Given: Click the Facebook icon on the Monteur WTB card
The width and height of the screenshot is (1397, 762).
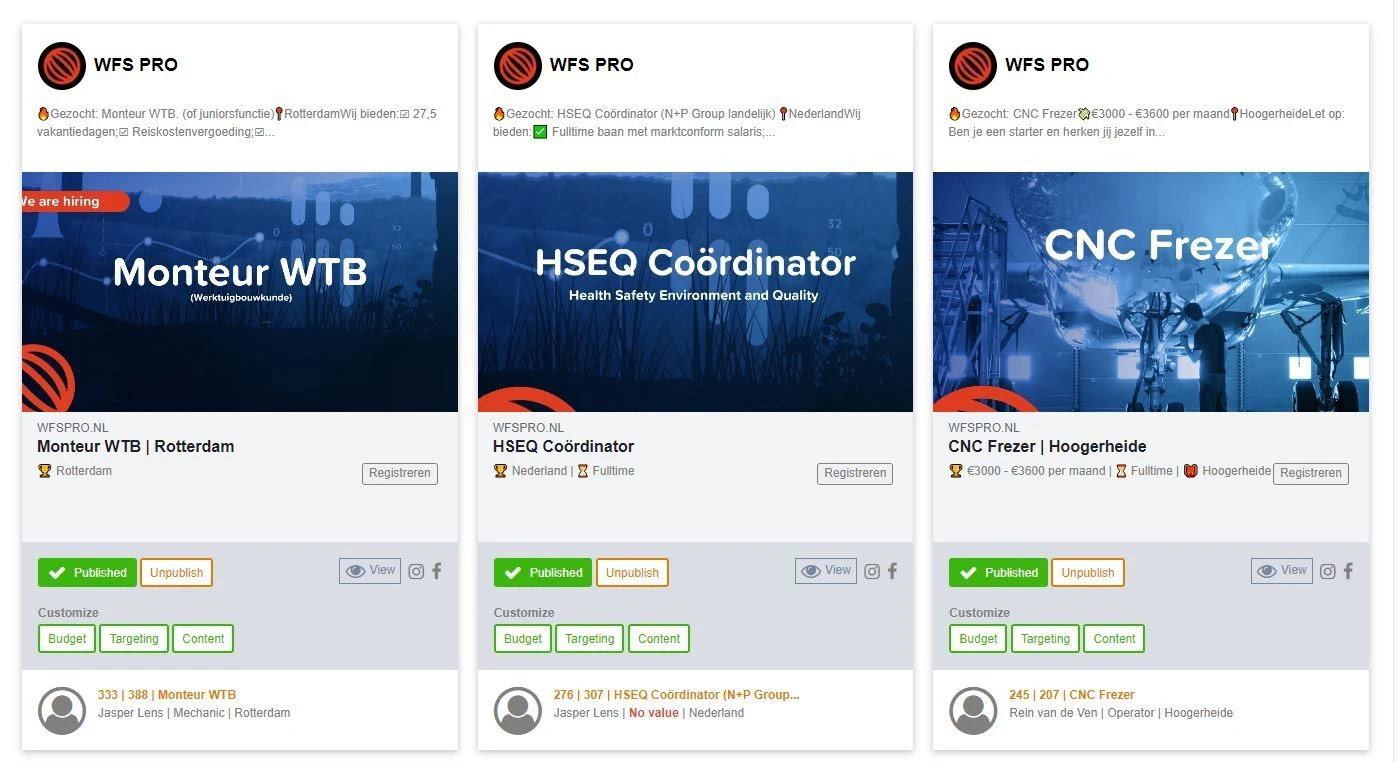Looking at the screenshot, I should pos(437,572).
